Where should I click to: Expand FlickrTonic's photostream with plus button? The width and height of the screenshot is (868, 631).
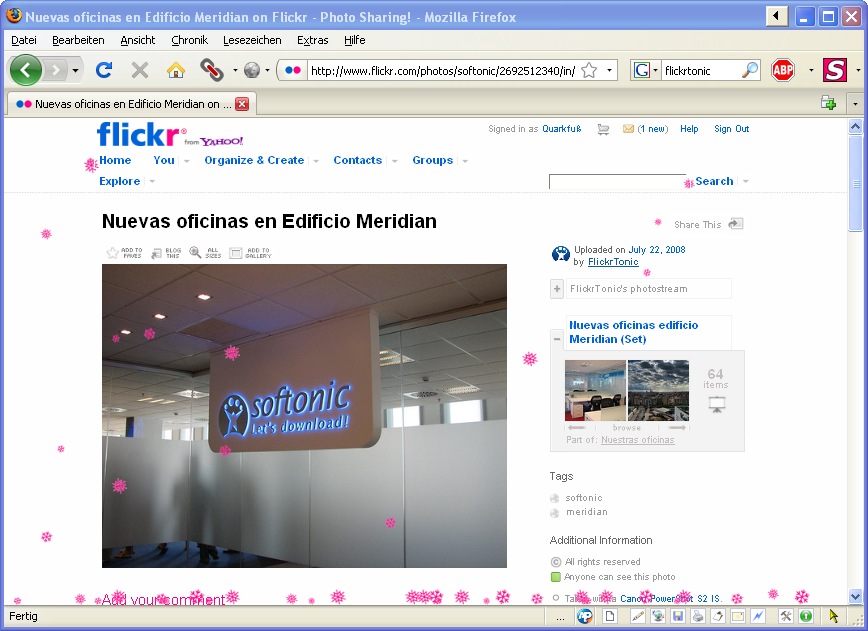tap(557, 288)
